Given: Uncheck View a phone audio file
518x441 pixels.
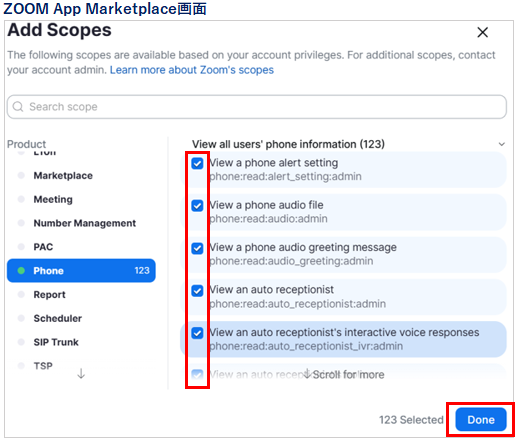Looking at the screenshot, I should click(197, 206).
